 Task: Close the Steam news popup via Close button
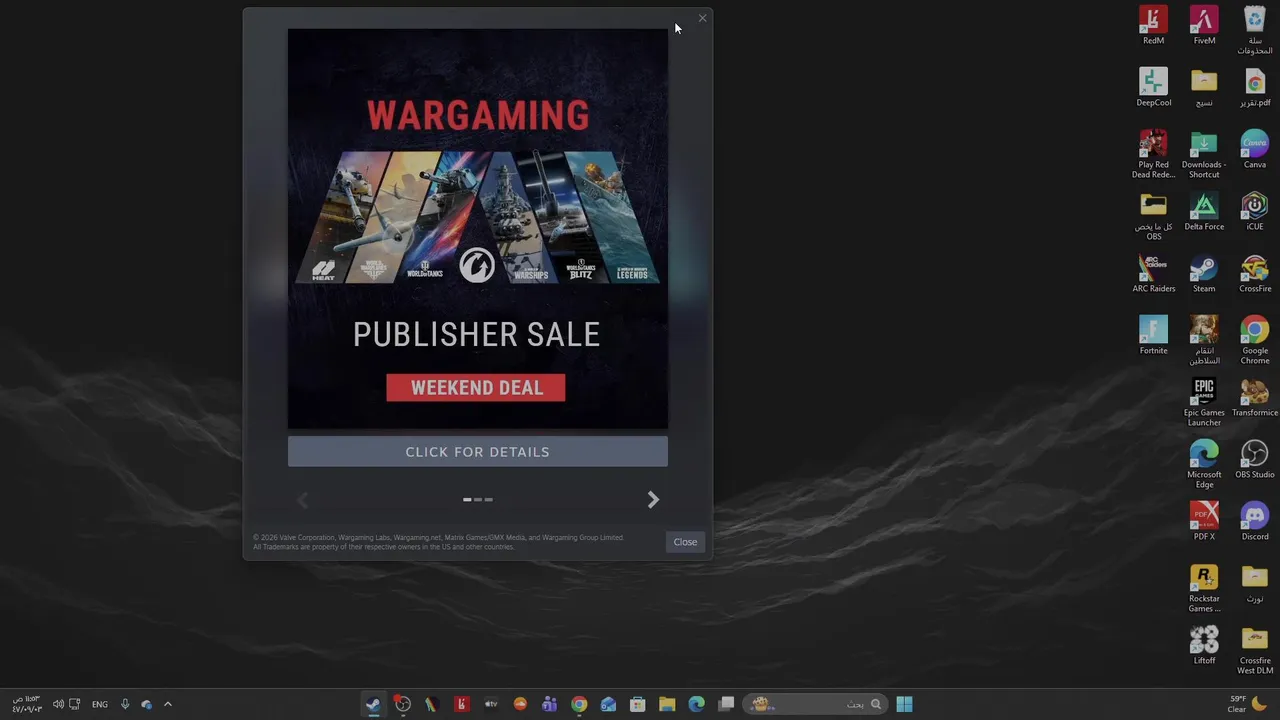tap(685, 542)
